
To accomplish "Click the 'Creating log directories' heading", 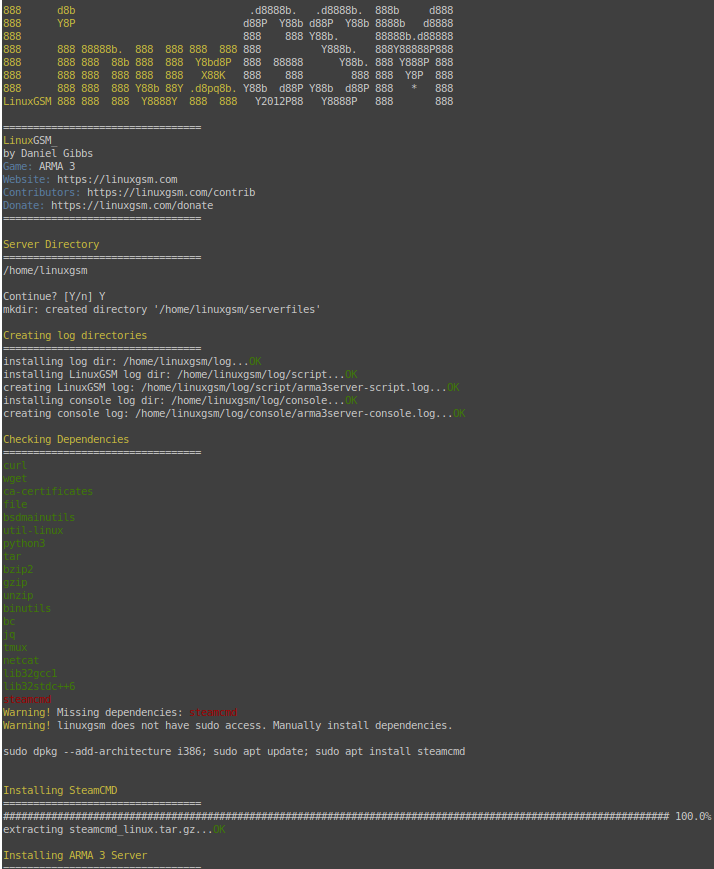I will 75,335.
